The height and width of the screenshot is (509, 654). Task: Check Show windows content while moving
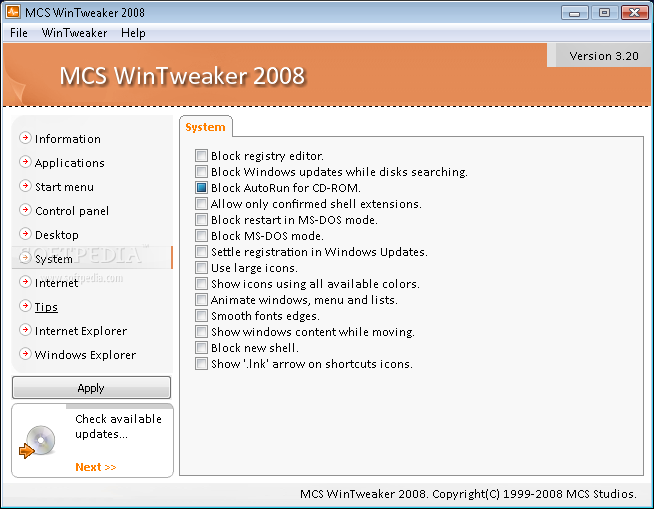click(201, 332)
